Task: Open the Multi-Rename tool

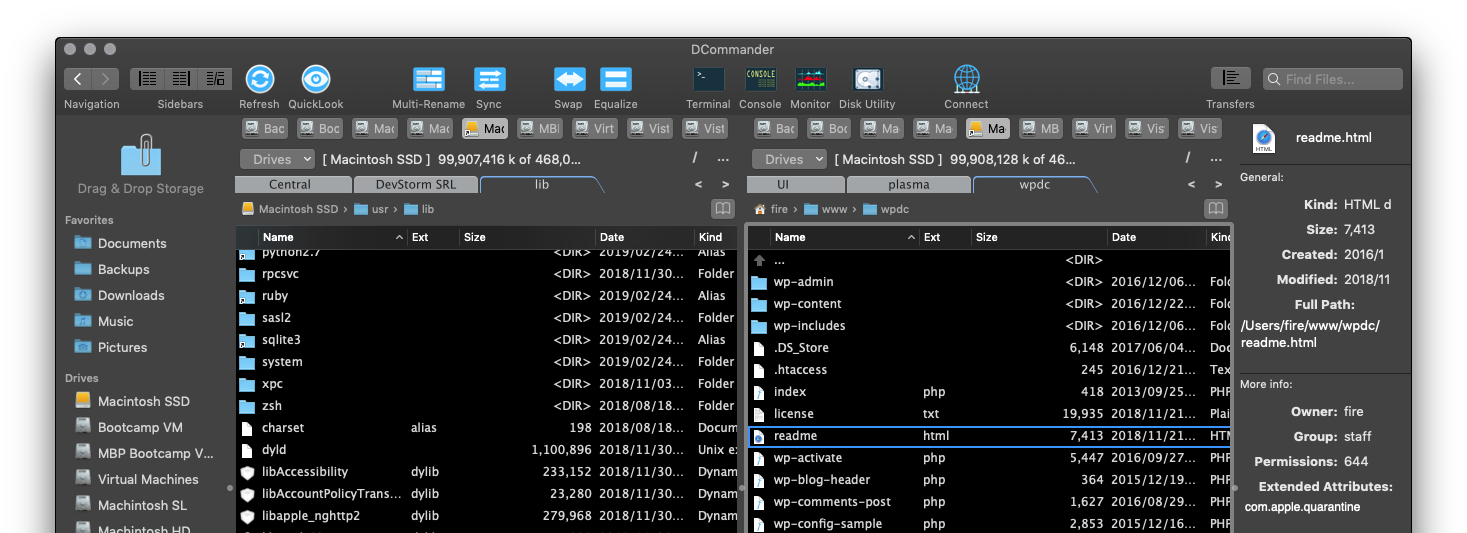Action: point(429,79)
